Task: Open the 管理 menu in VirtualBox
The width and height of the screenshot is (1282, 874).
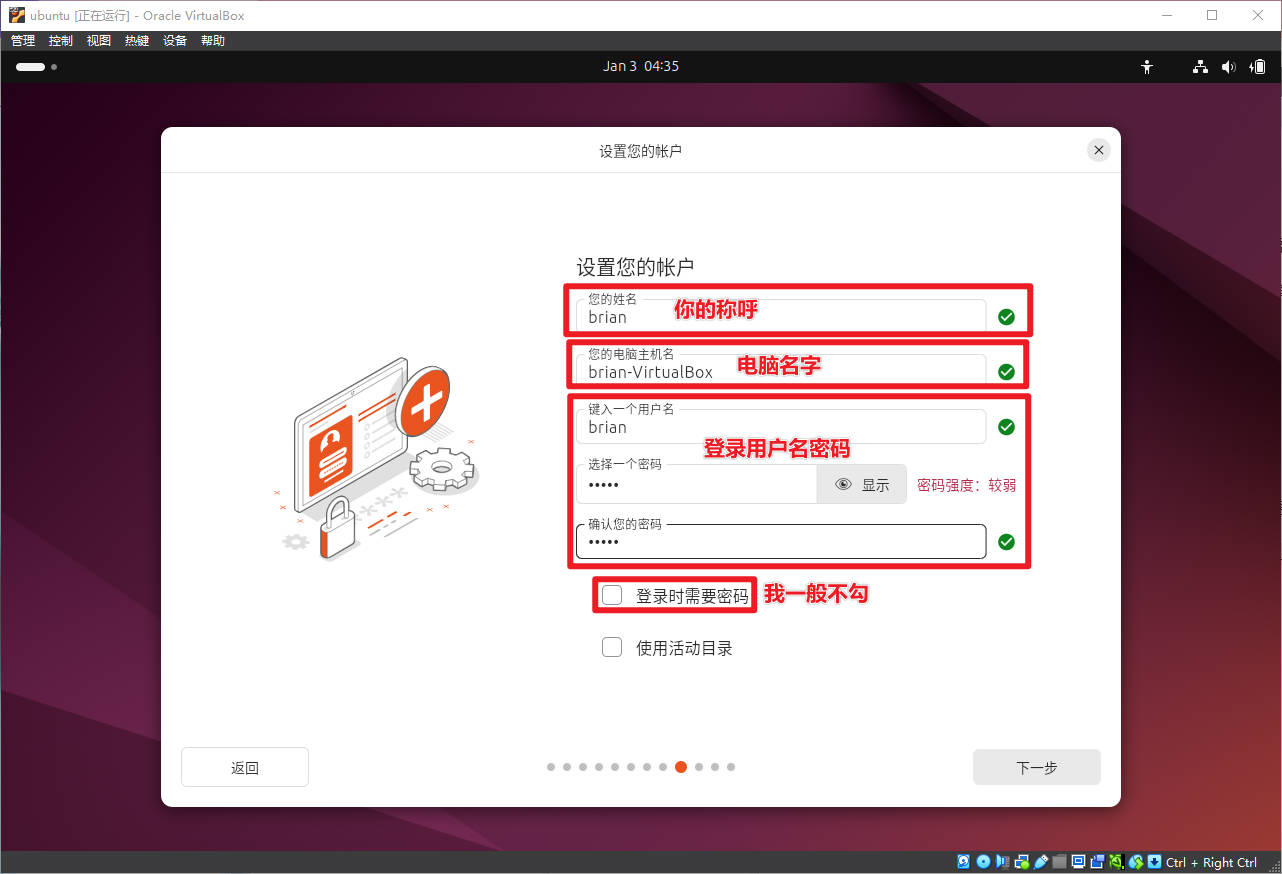Action: tap(23, 41)
